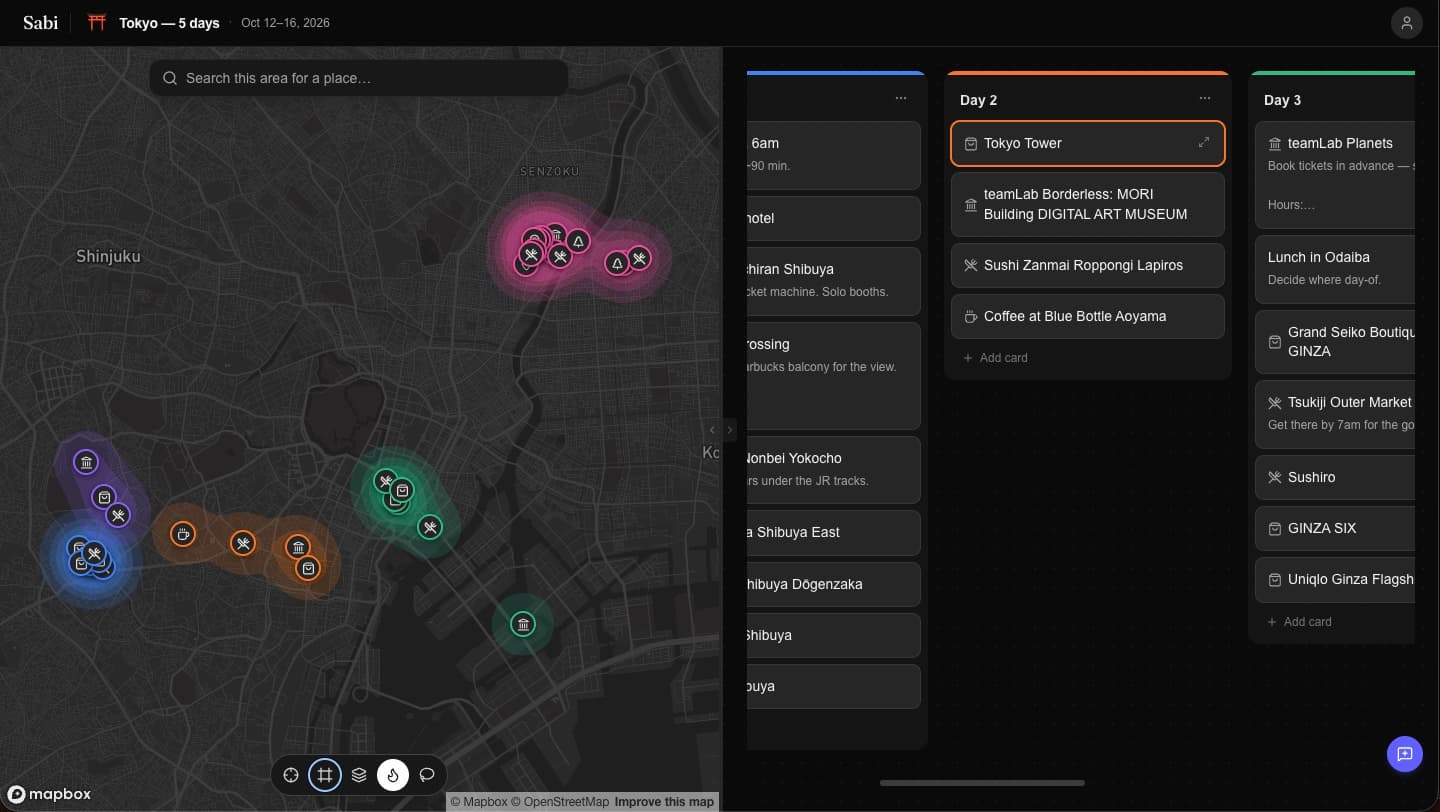
Task: Click the magnifier icon in map search
Action: coord(170,78)
